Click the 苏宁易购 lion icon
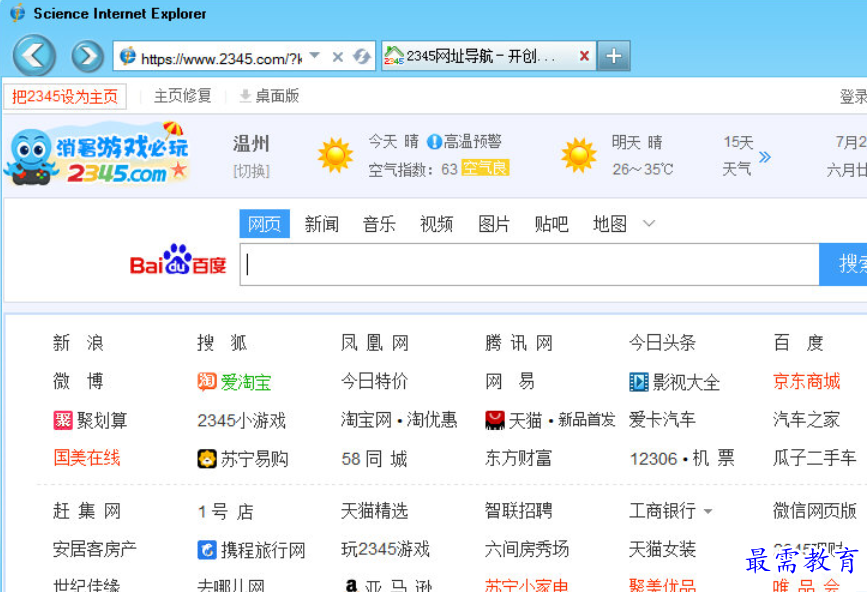This screenshot has width=867, height=592. click(207, 459)
